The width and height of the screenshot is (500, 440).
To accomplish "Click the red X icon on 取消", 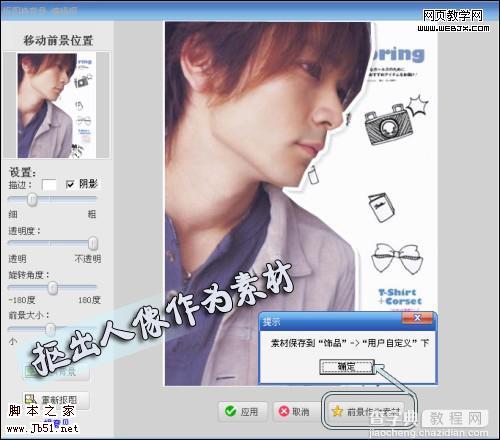I will tap(284, 411).
